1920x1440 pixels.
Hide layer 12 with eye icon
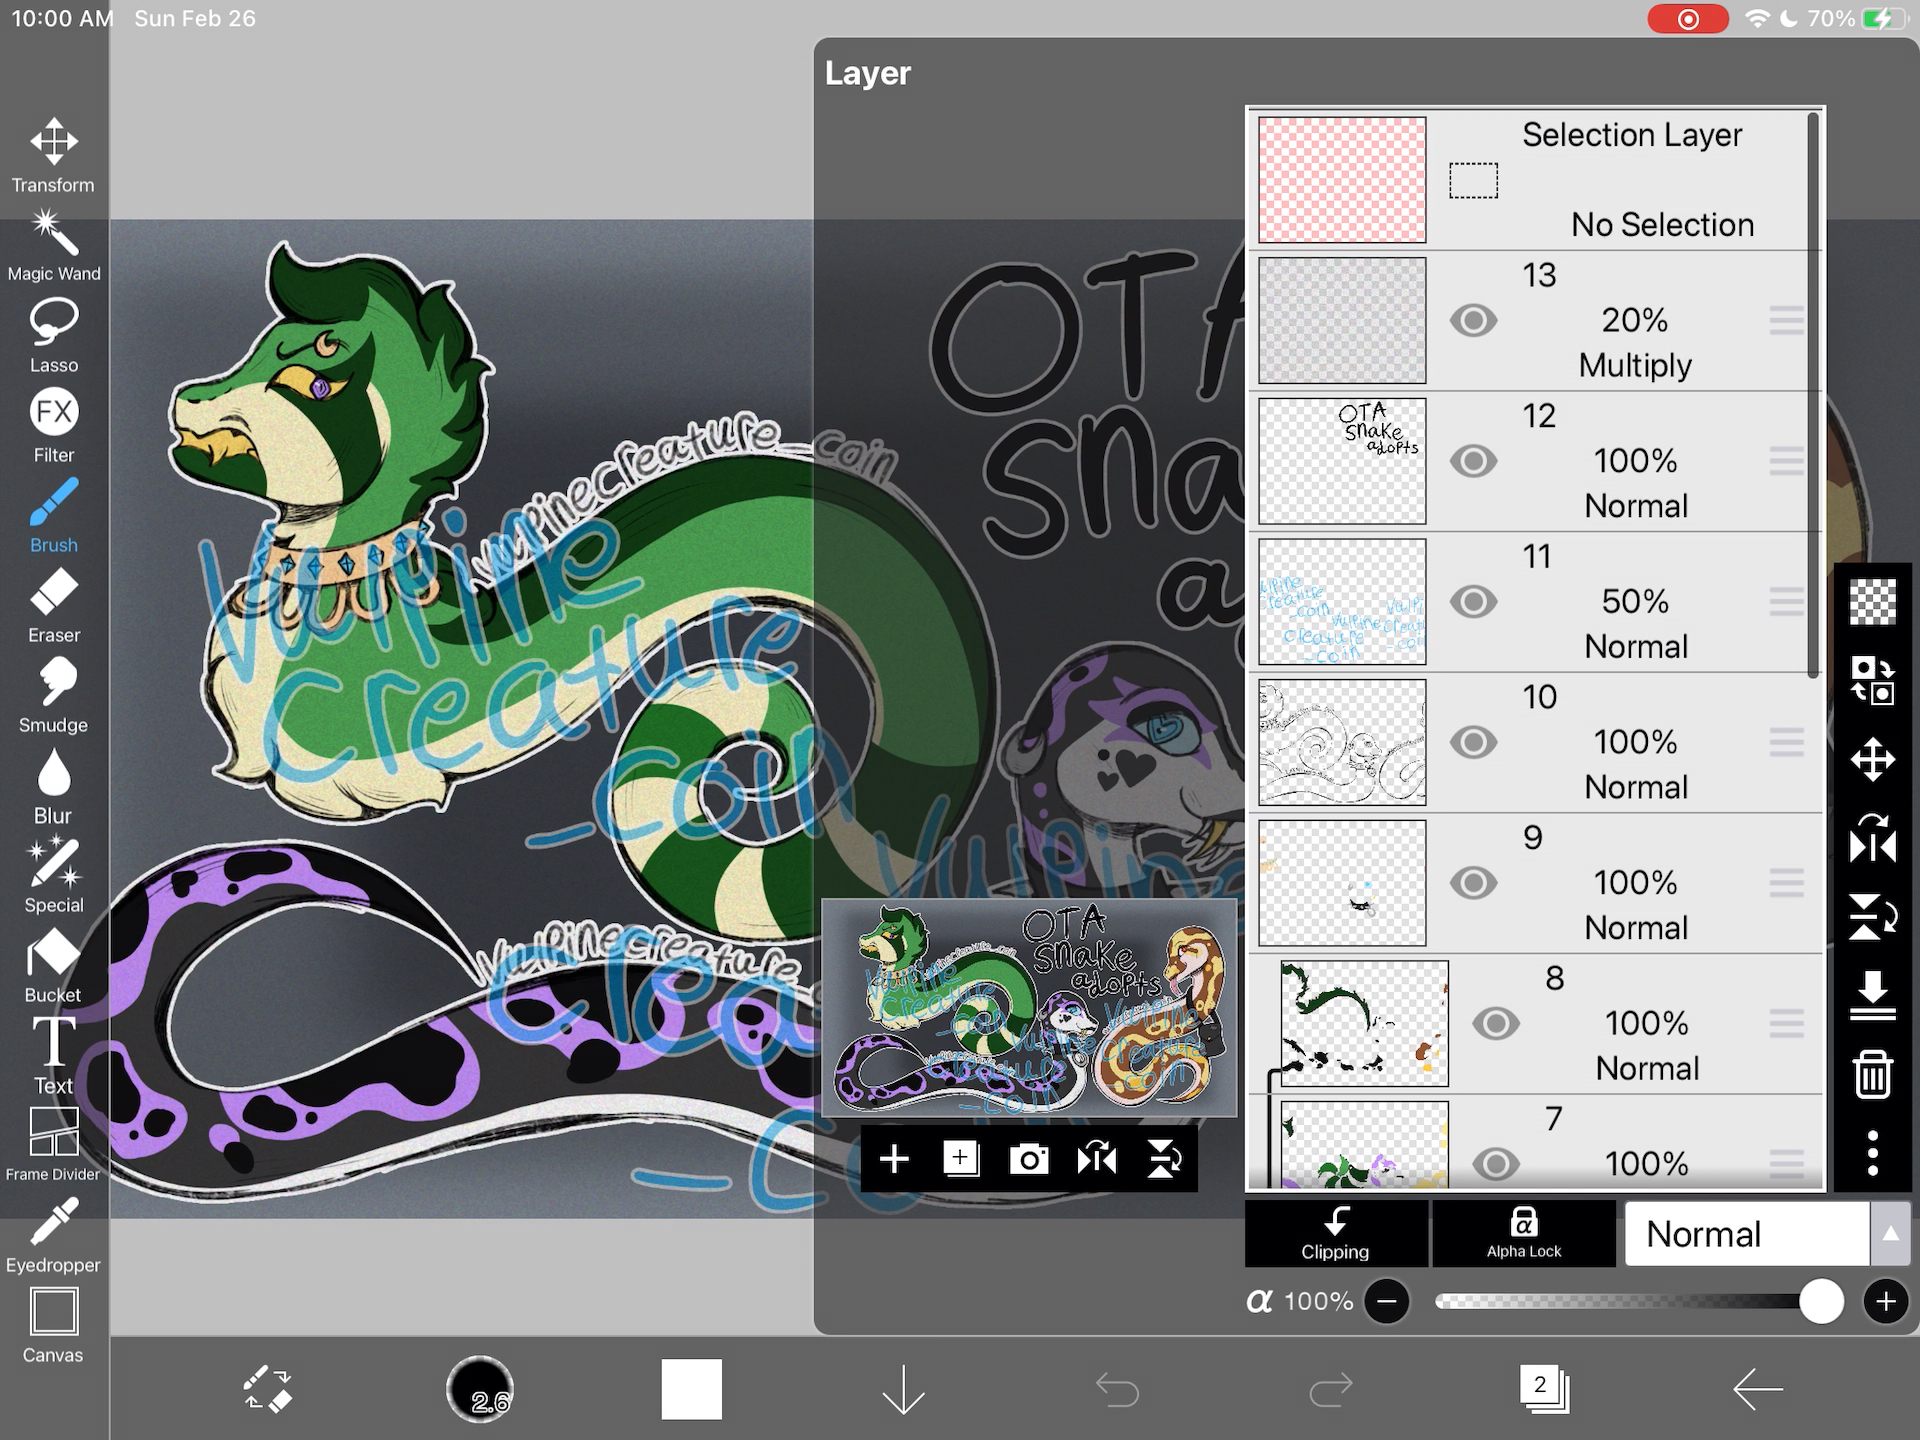pos(1473,461)
